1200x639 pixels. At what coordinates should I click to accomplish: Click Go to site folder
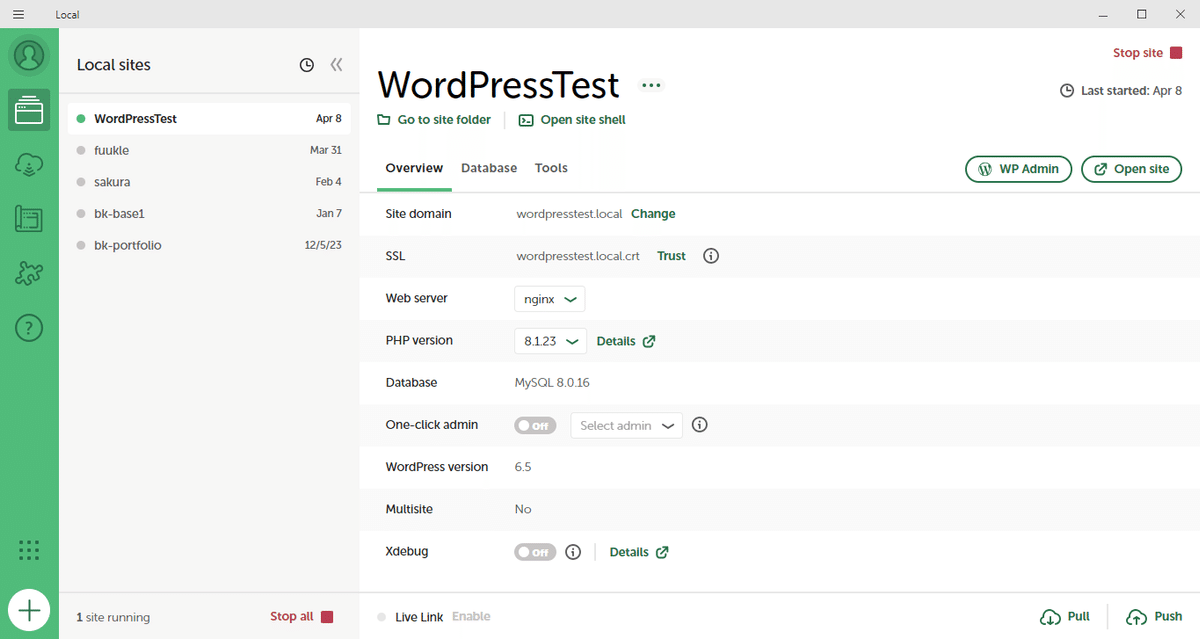(x=434, y=120)
